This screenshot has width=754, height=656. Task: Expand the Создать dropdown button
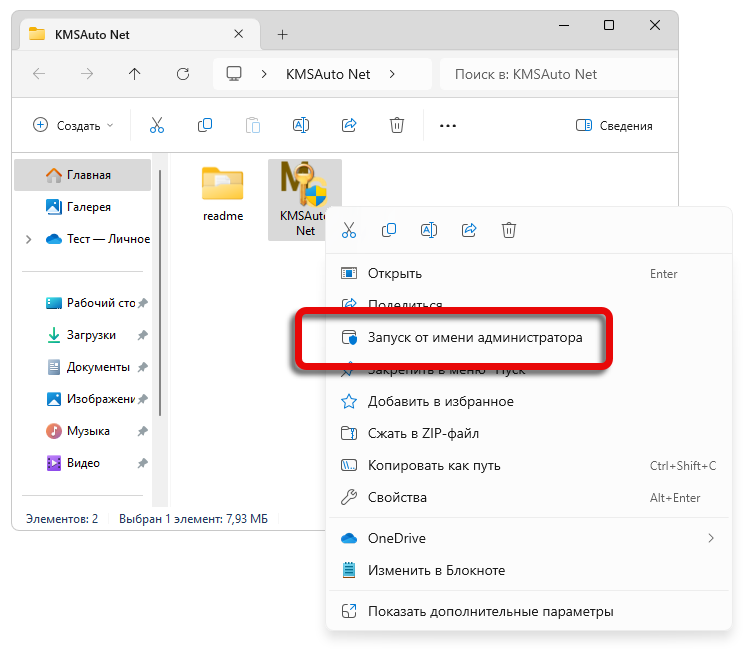coord(74,125)
